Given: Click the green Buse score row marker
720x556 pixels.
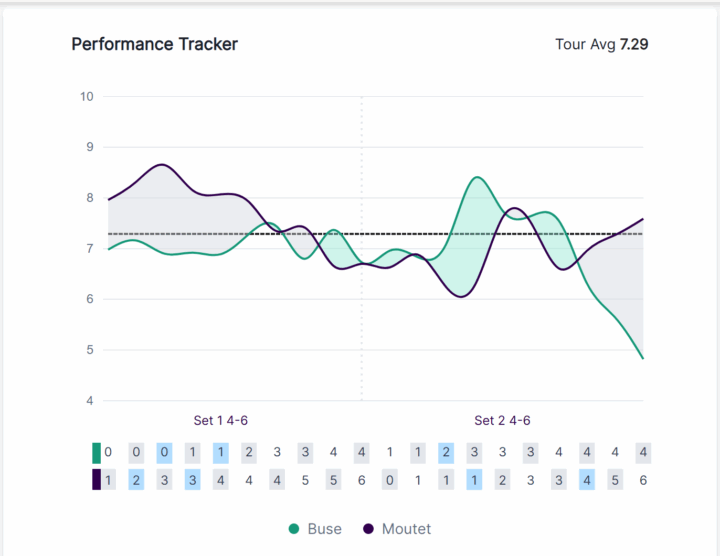Looking at the screenshot, I should (x=96, y=453).
